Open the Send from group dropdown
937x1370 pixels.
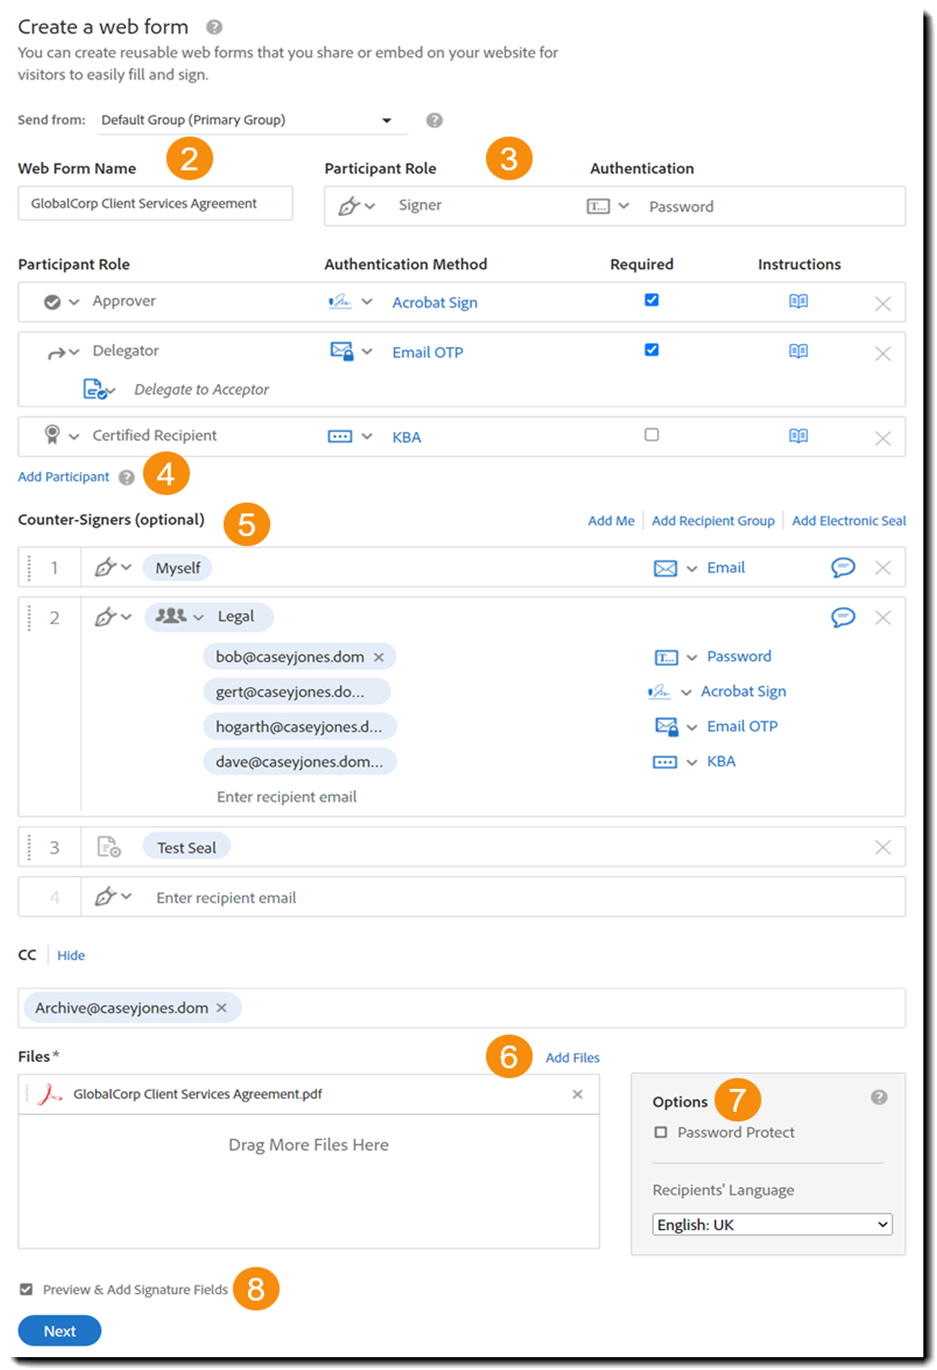coord(253,120)
